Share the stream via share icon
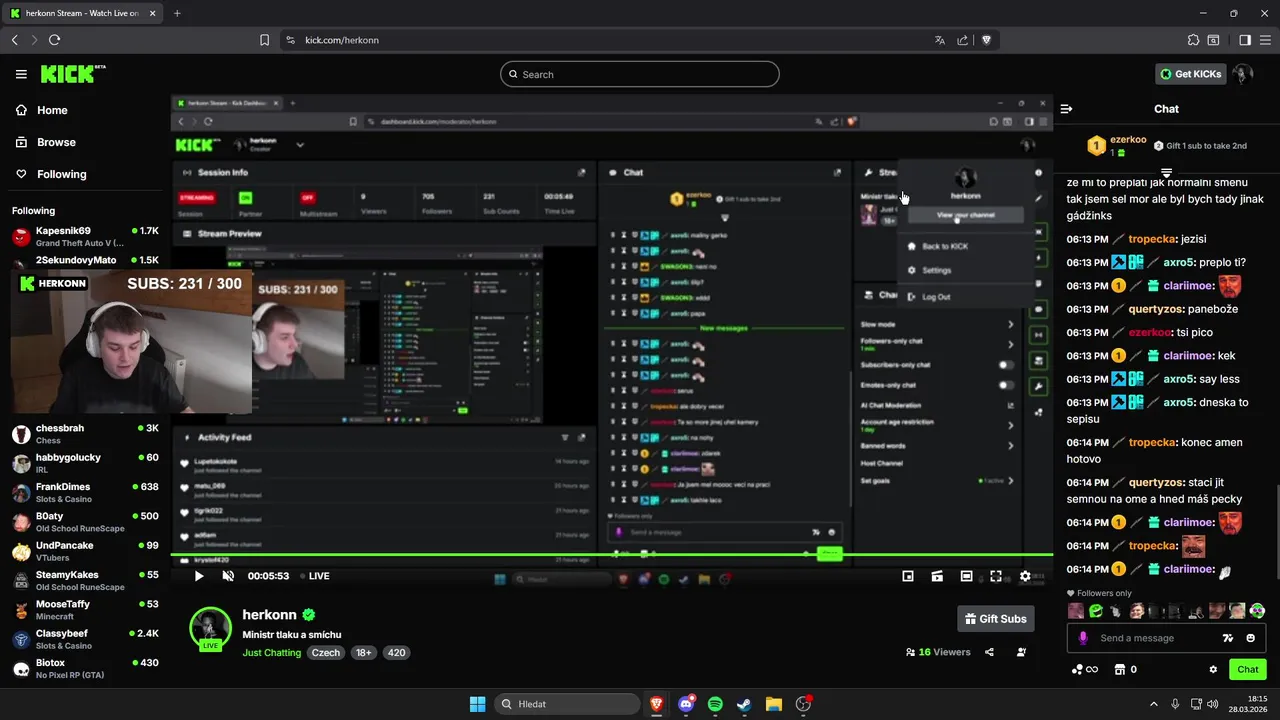The height and width of the screenshot is (720, 1280). (x=989, y=652)
